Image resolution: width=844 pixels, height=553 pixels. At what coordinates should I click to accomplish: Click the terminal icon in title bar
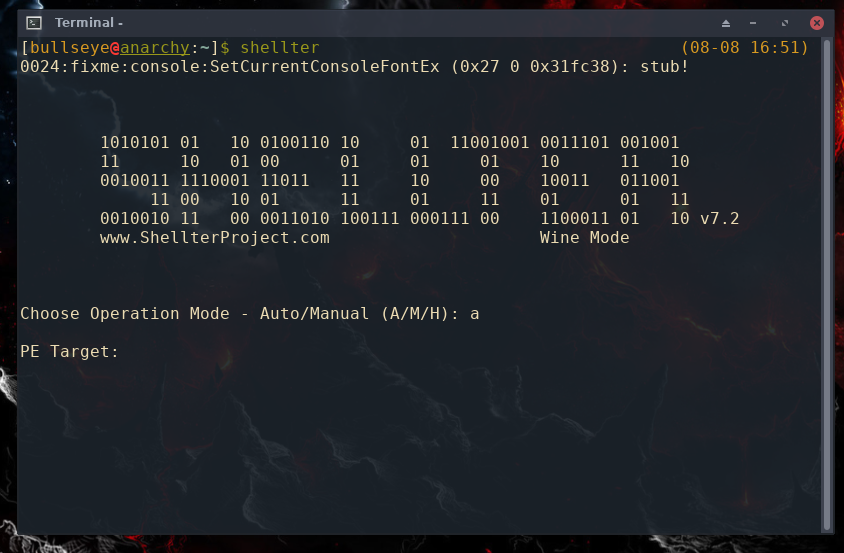point(34,23)
